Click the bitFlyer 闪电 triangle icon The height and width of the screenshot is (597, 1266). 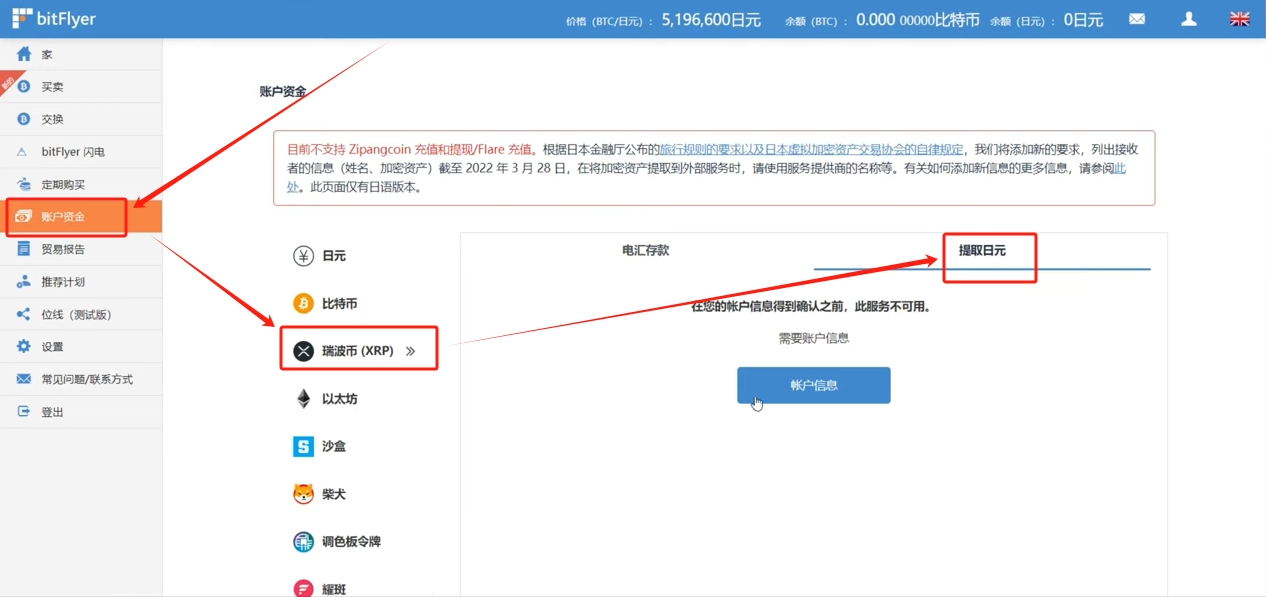pyautogui.click(x=23, y=152)
